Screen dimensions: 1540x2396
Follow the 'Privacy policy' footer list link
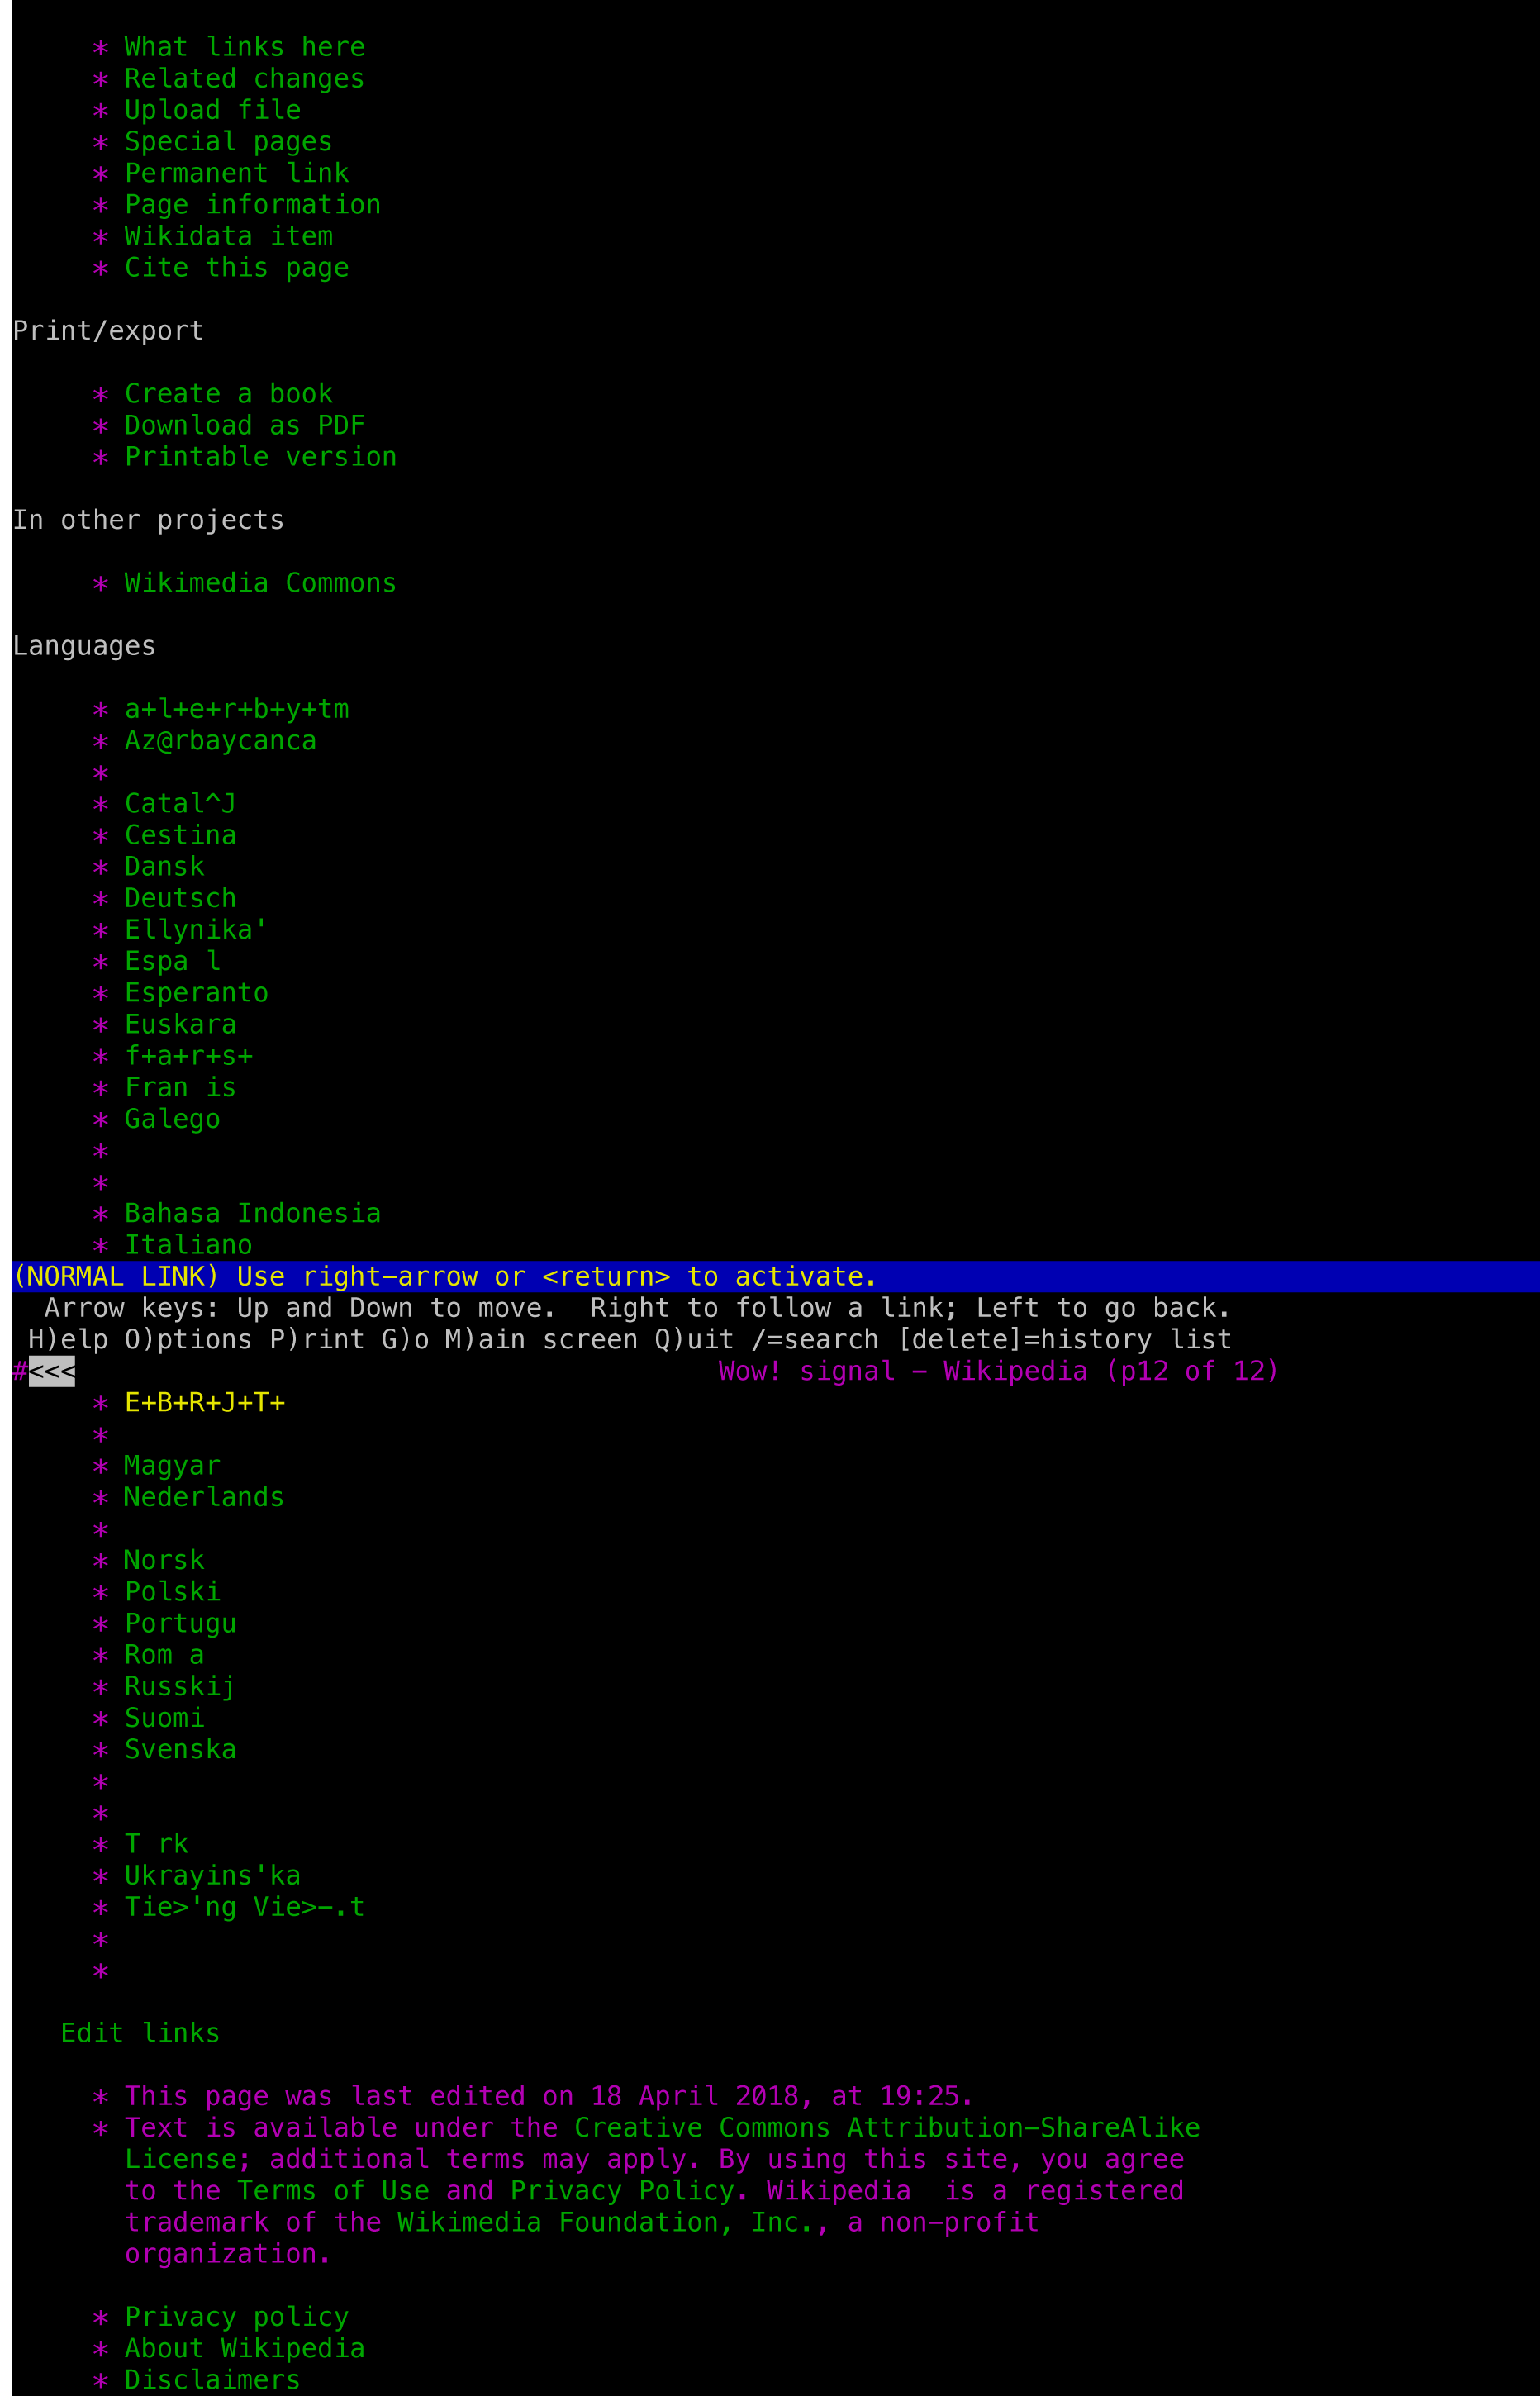pyautogui.click(x=237, y=2317)
